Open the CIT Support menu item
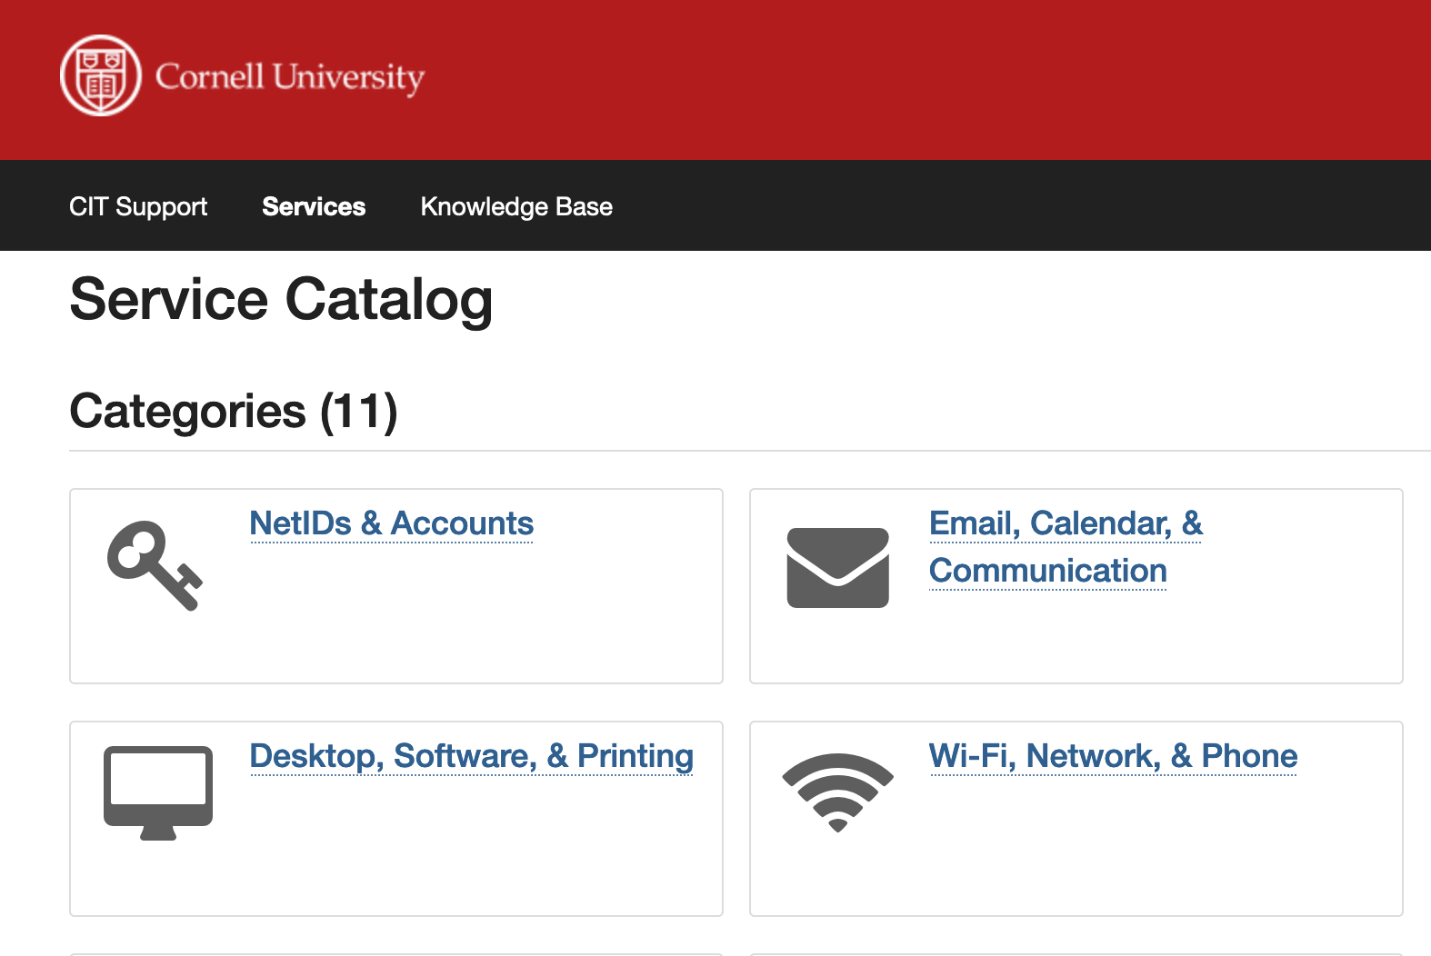The height and width of the screenshot is (956, 1431). click(x=138, y=206)
